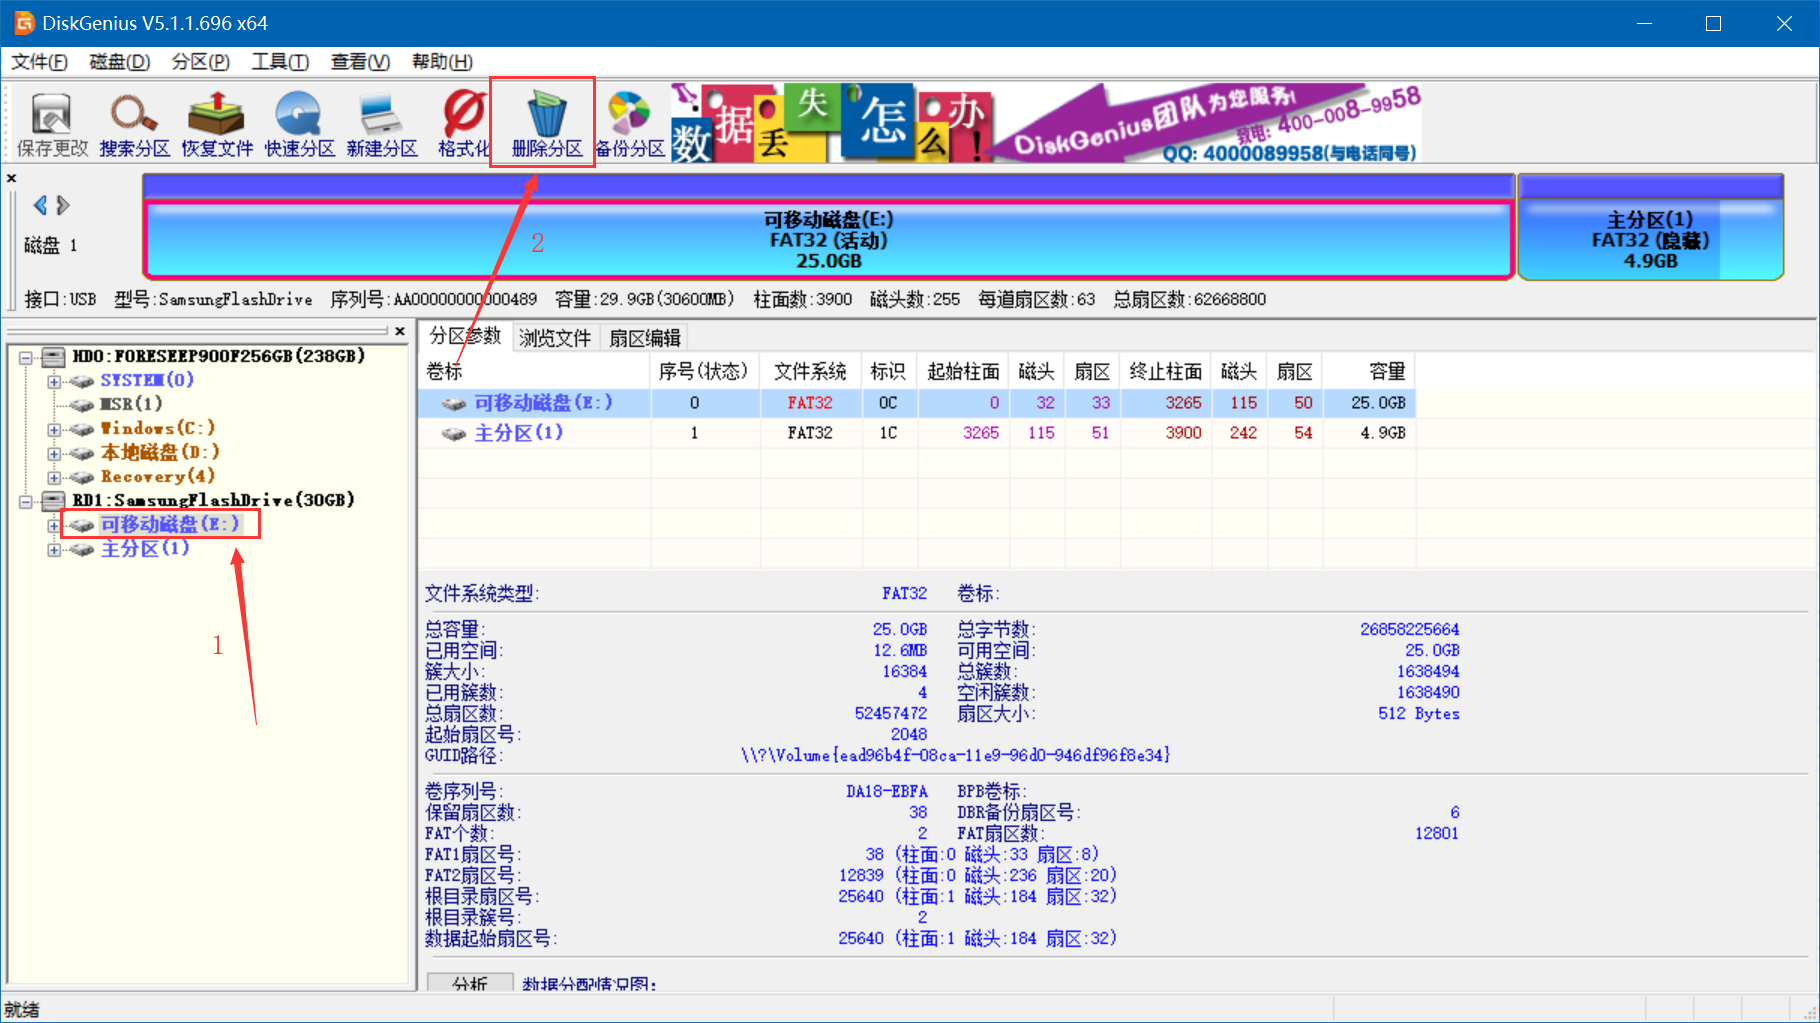The height and width of the screenshot is (1023, 1820).
Task: Click the 就绪 status bar text
Action: pos(22,1009)
